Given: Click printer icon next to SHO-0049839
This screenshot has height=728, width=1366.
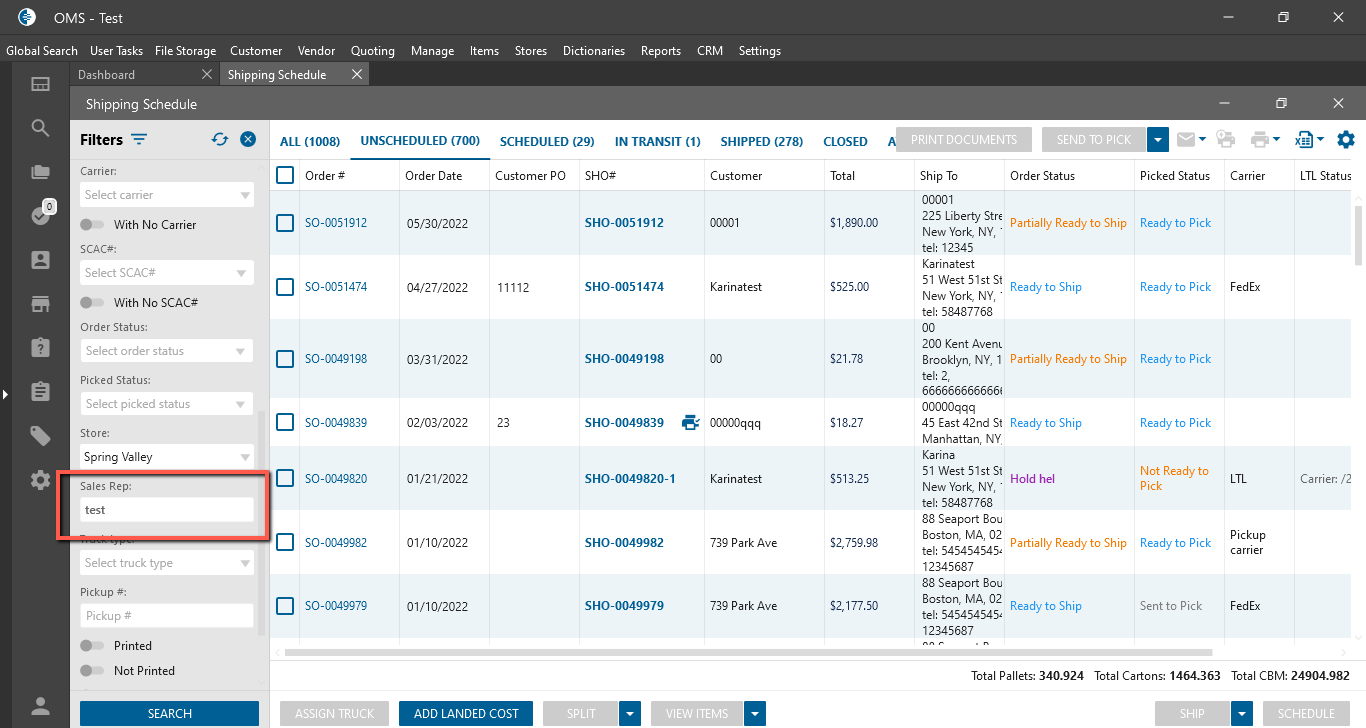Looking at the screenshot, I should coord(690,423).
